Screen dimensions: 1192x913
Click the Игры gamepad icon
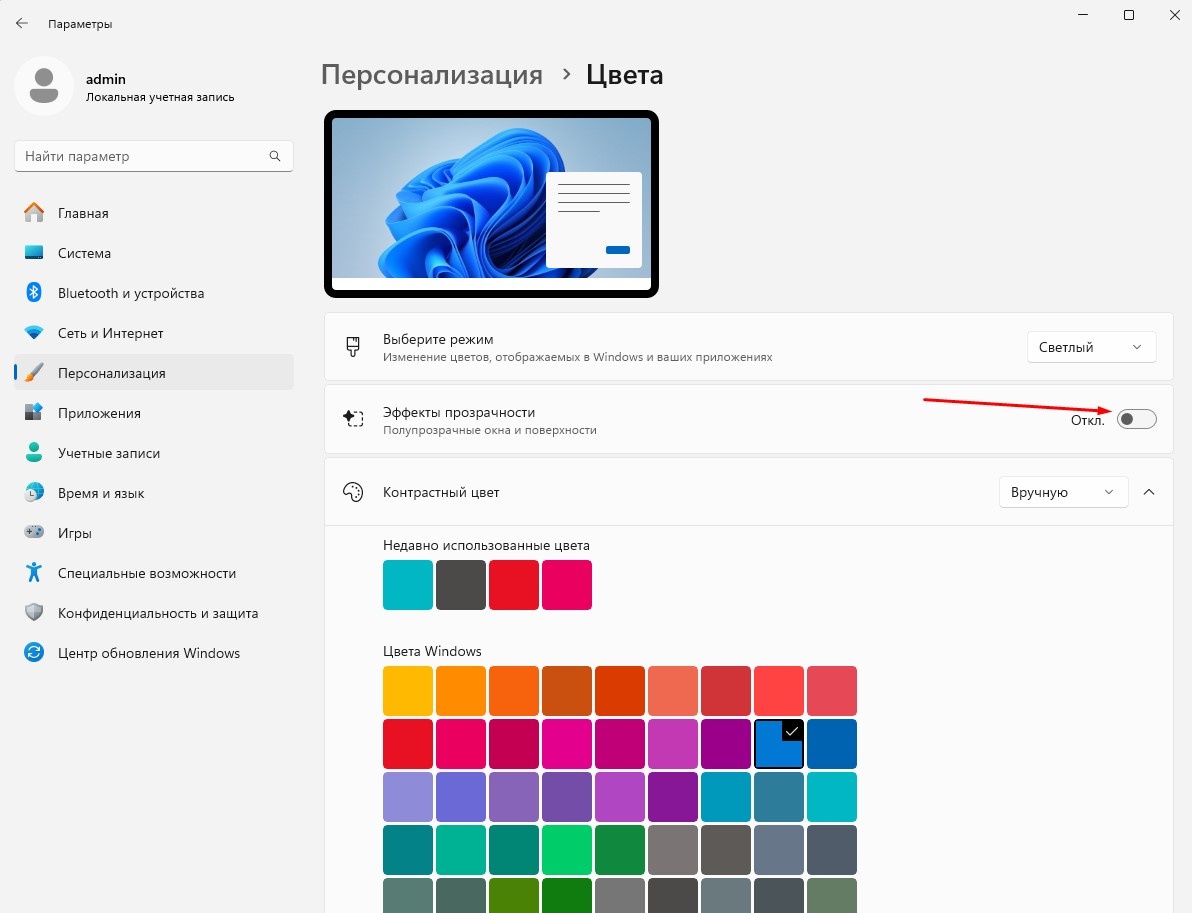point(34,532)
